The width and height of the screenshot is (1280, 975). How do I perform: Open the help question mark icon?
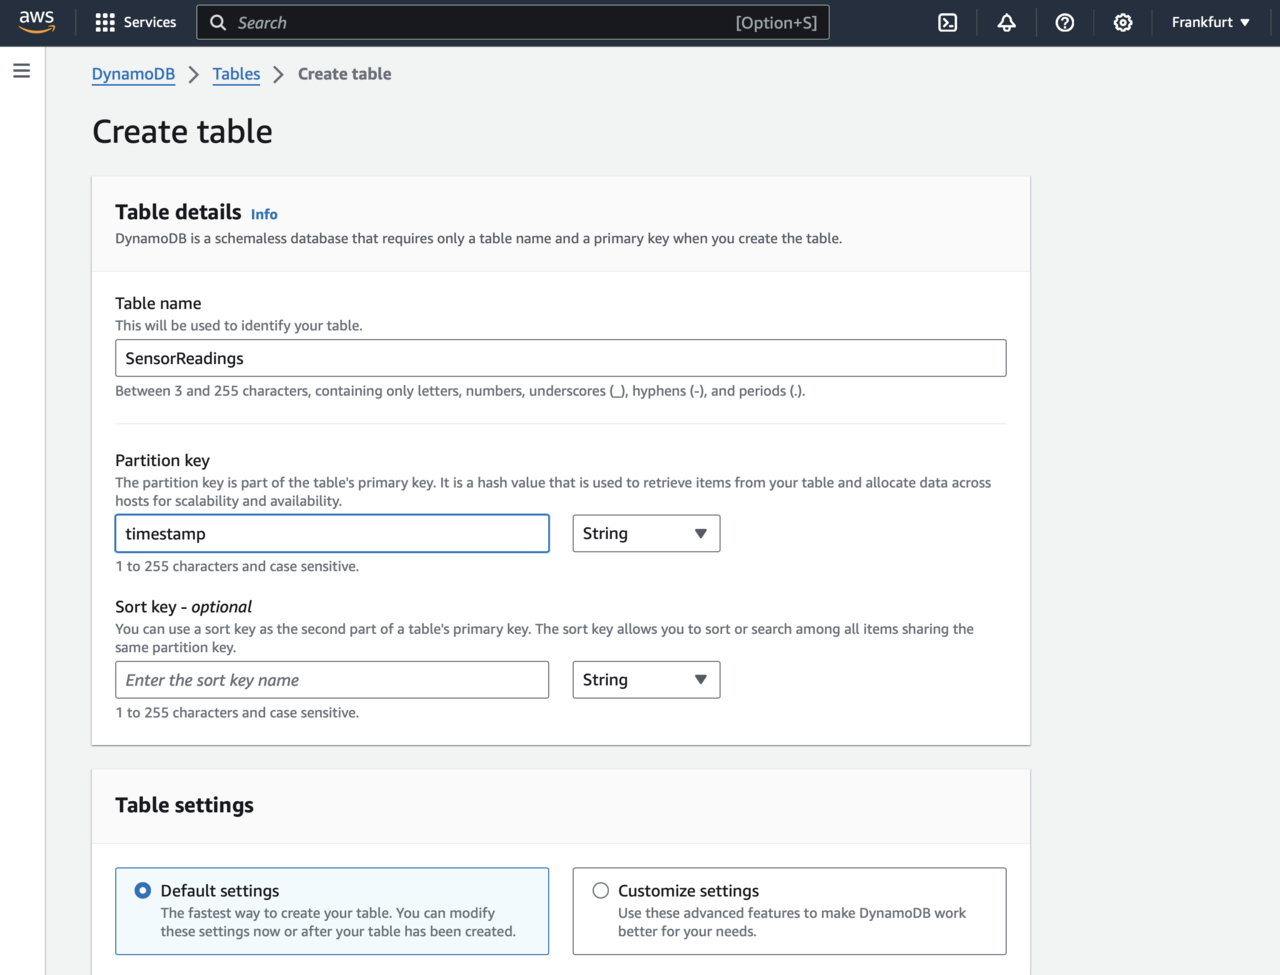coord(1064,22)
